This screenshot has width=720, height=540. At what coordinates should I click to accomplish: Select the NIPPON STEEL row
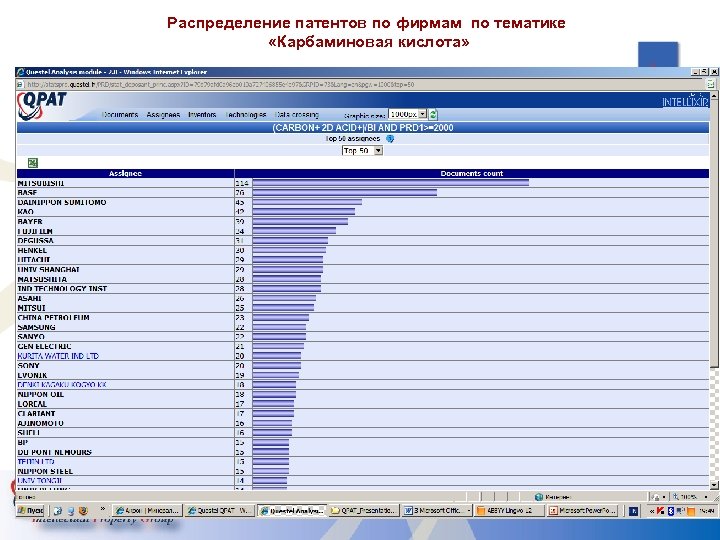(x=363, y=471)
